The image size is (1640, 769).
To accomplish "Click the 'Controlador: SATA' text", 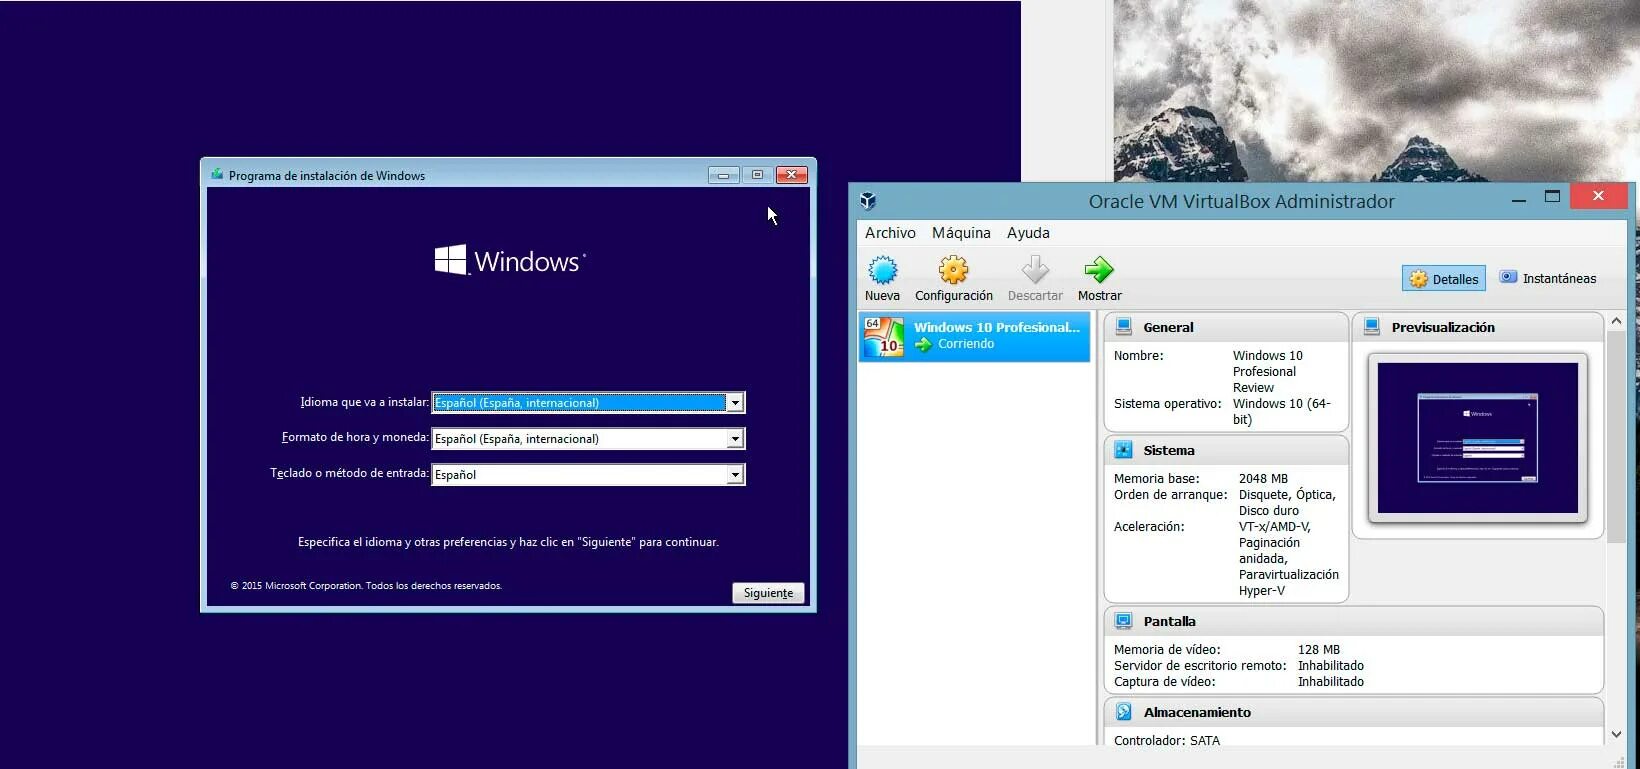I will pos(1167,741).
